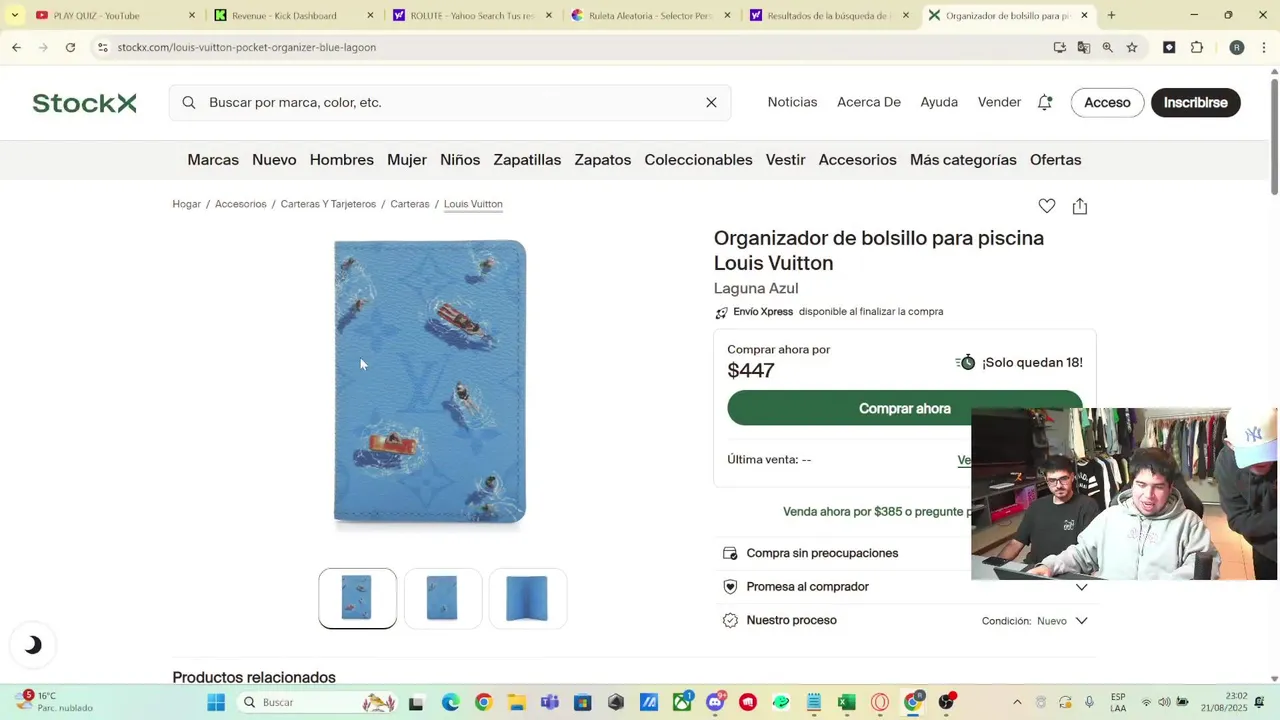Screen dimensions: 1280x720
Task: Select the second product thumbnail
Action: pyautogui.click(x=443, y=598)
